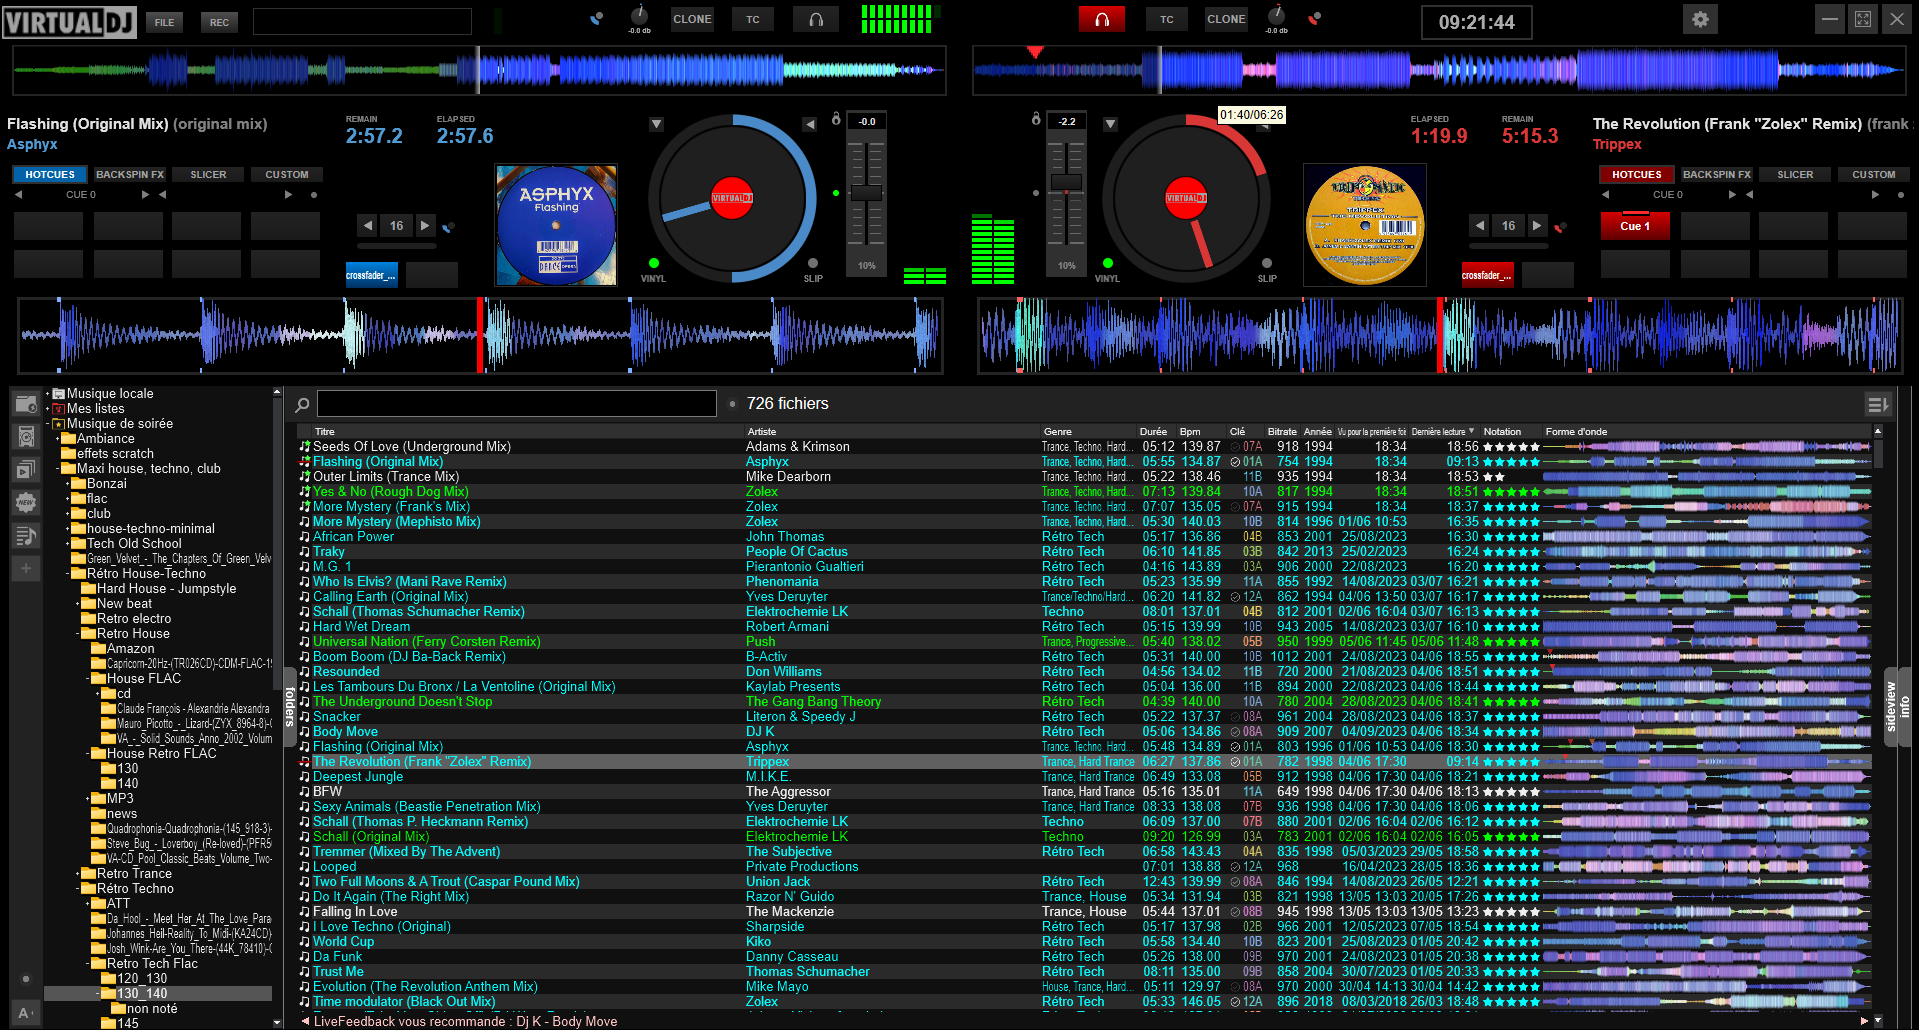Click the plus sidebar icon to add panel
Viewport: 1919px width, 1030px height.
point(26,568)
